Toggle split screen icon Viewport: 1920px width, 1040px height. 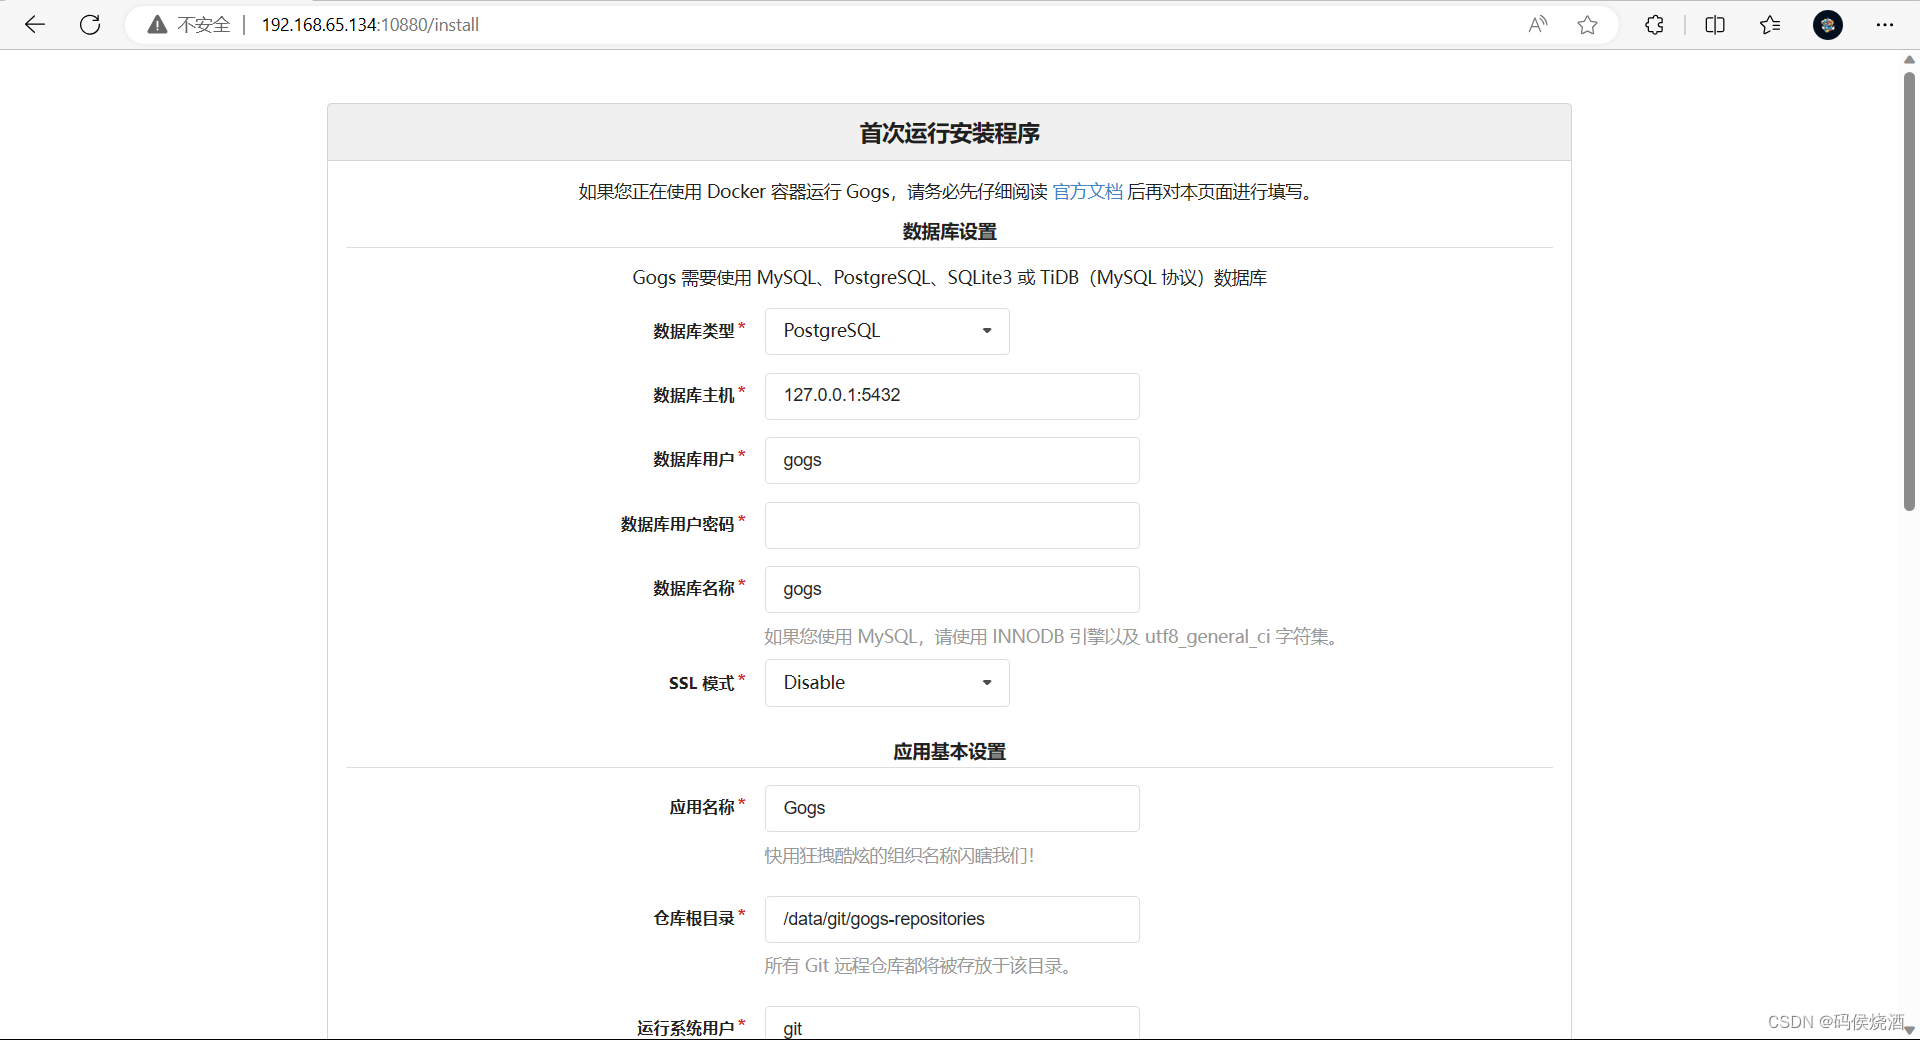[1715, 25]
